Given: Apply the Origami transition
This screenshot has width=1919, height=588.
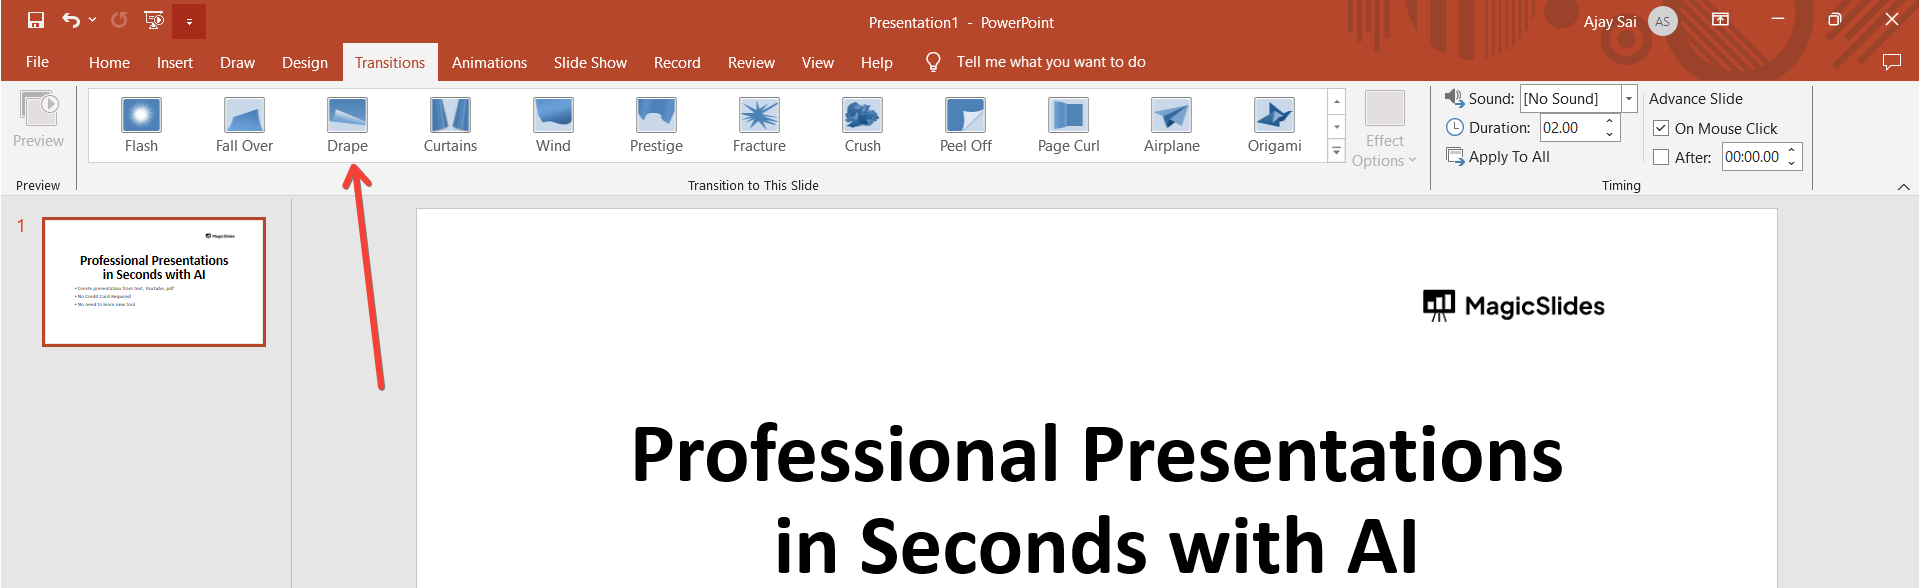Looking at the screenshot, I should coord(1274,125).
